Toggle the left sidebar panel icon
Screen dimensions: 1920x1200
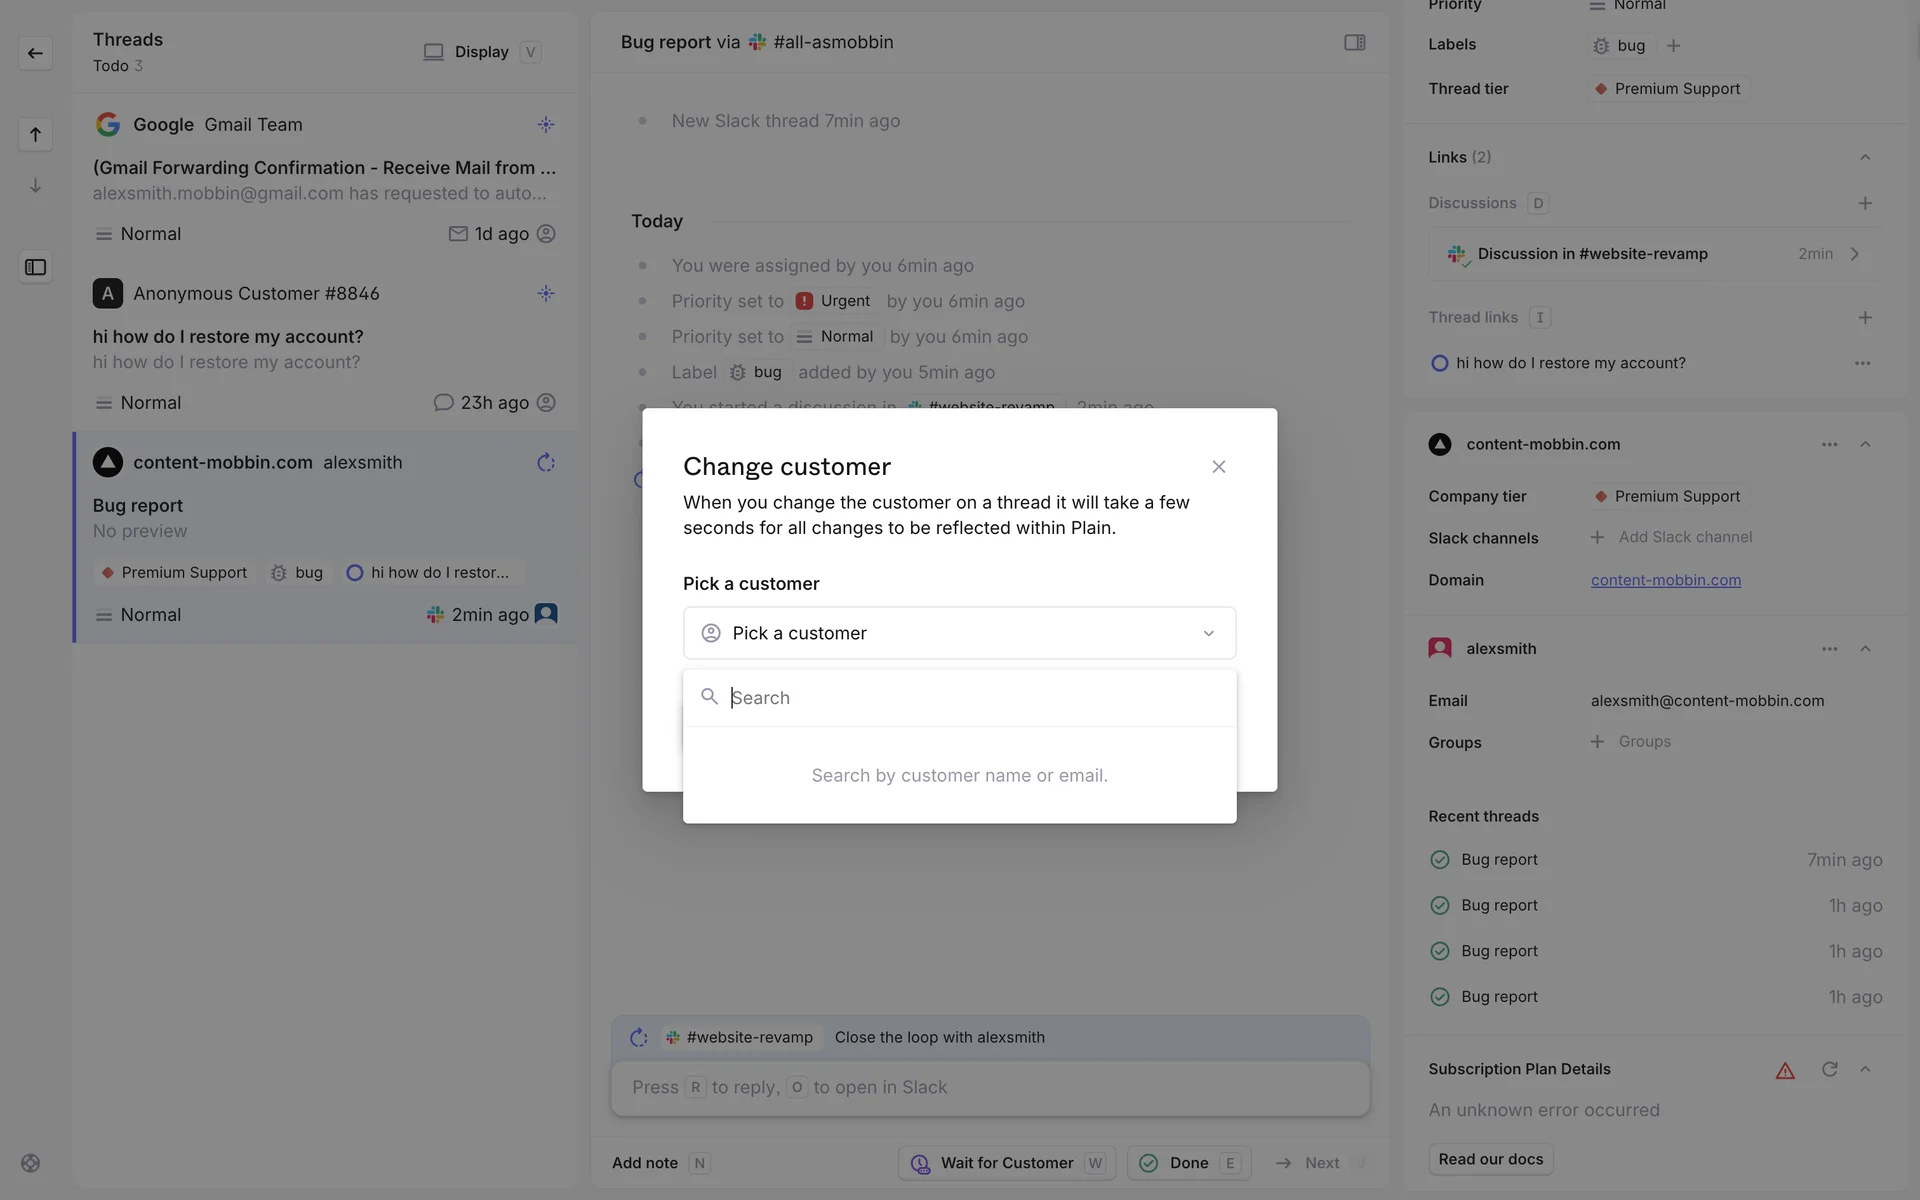35,267
